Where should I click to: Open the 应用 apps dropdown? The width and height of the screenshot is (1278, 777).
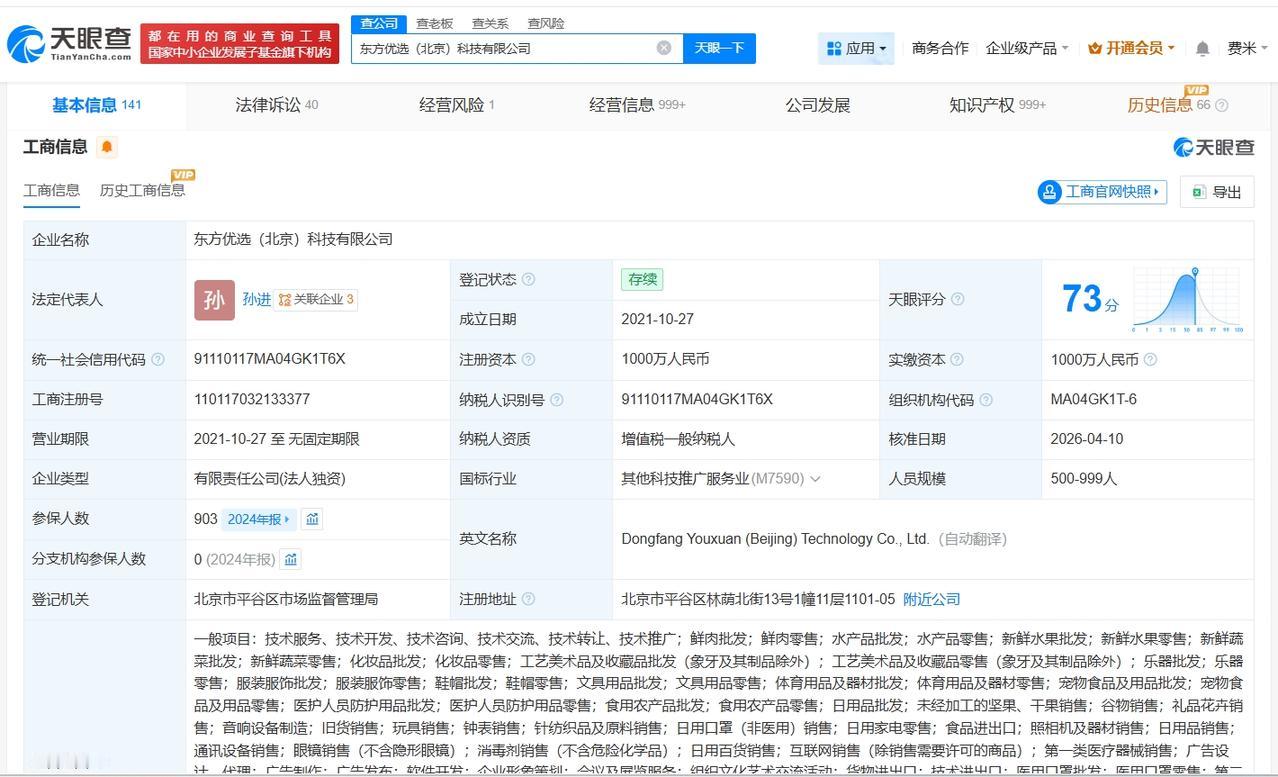click(x=857, y=48)
